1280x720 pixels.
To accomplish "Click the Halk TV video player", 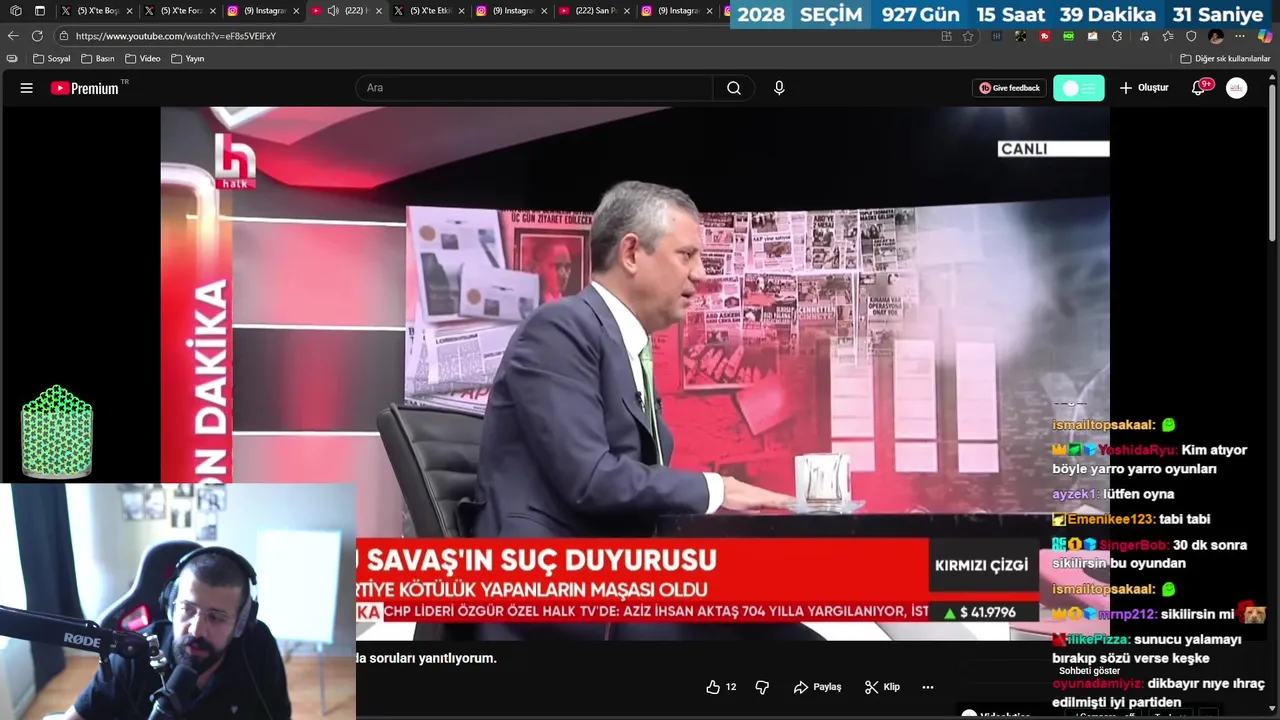I will [635, 373].
